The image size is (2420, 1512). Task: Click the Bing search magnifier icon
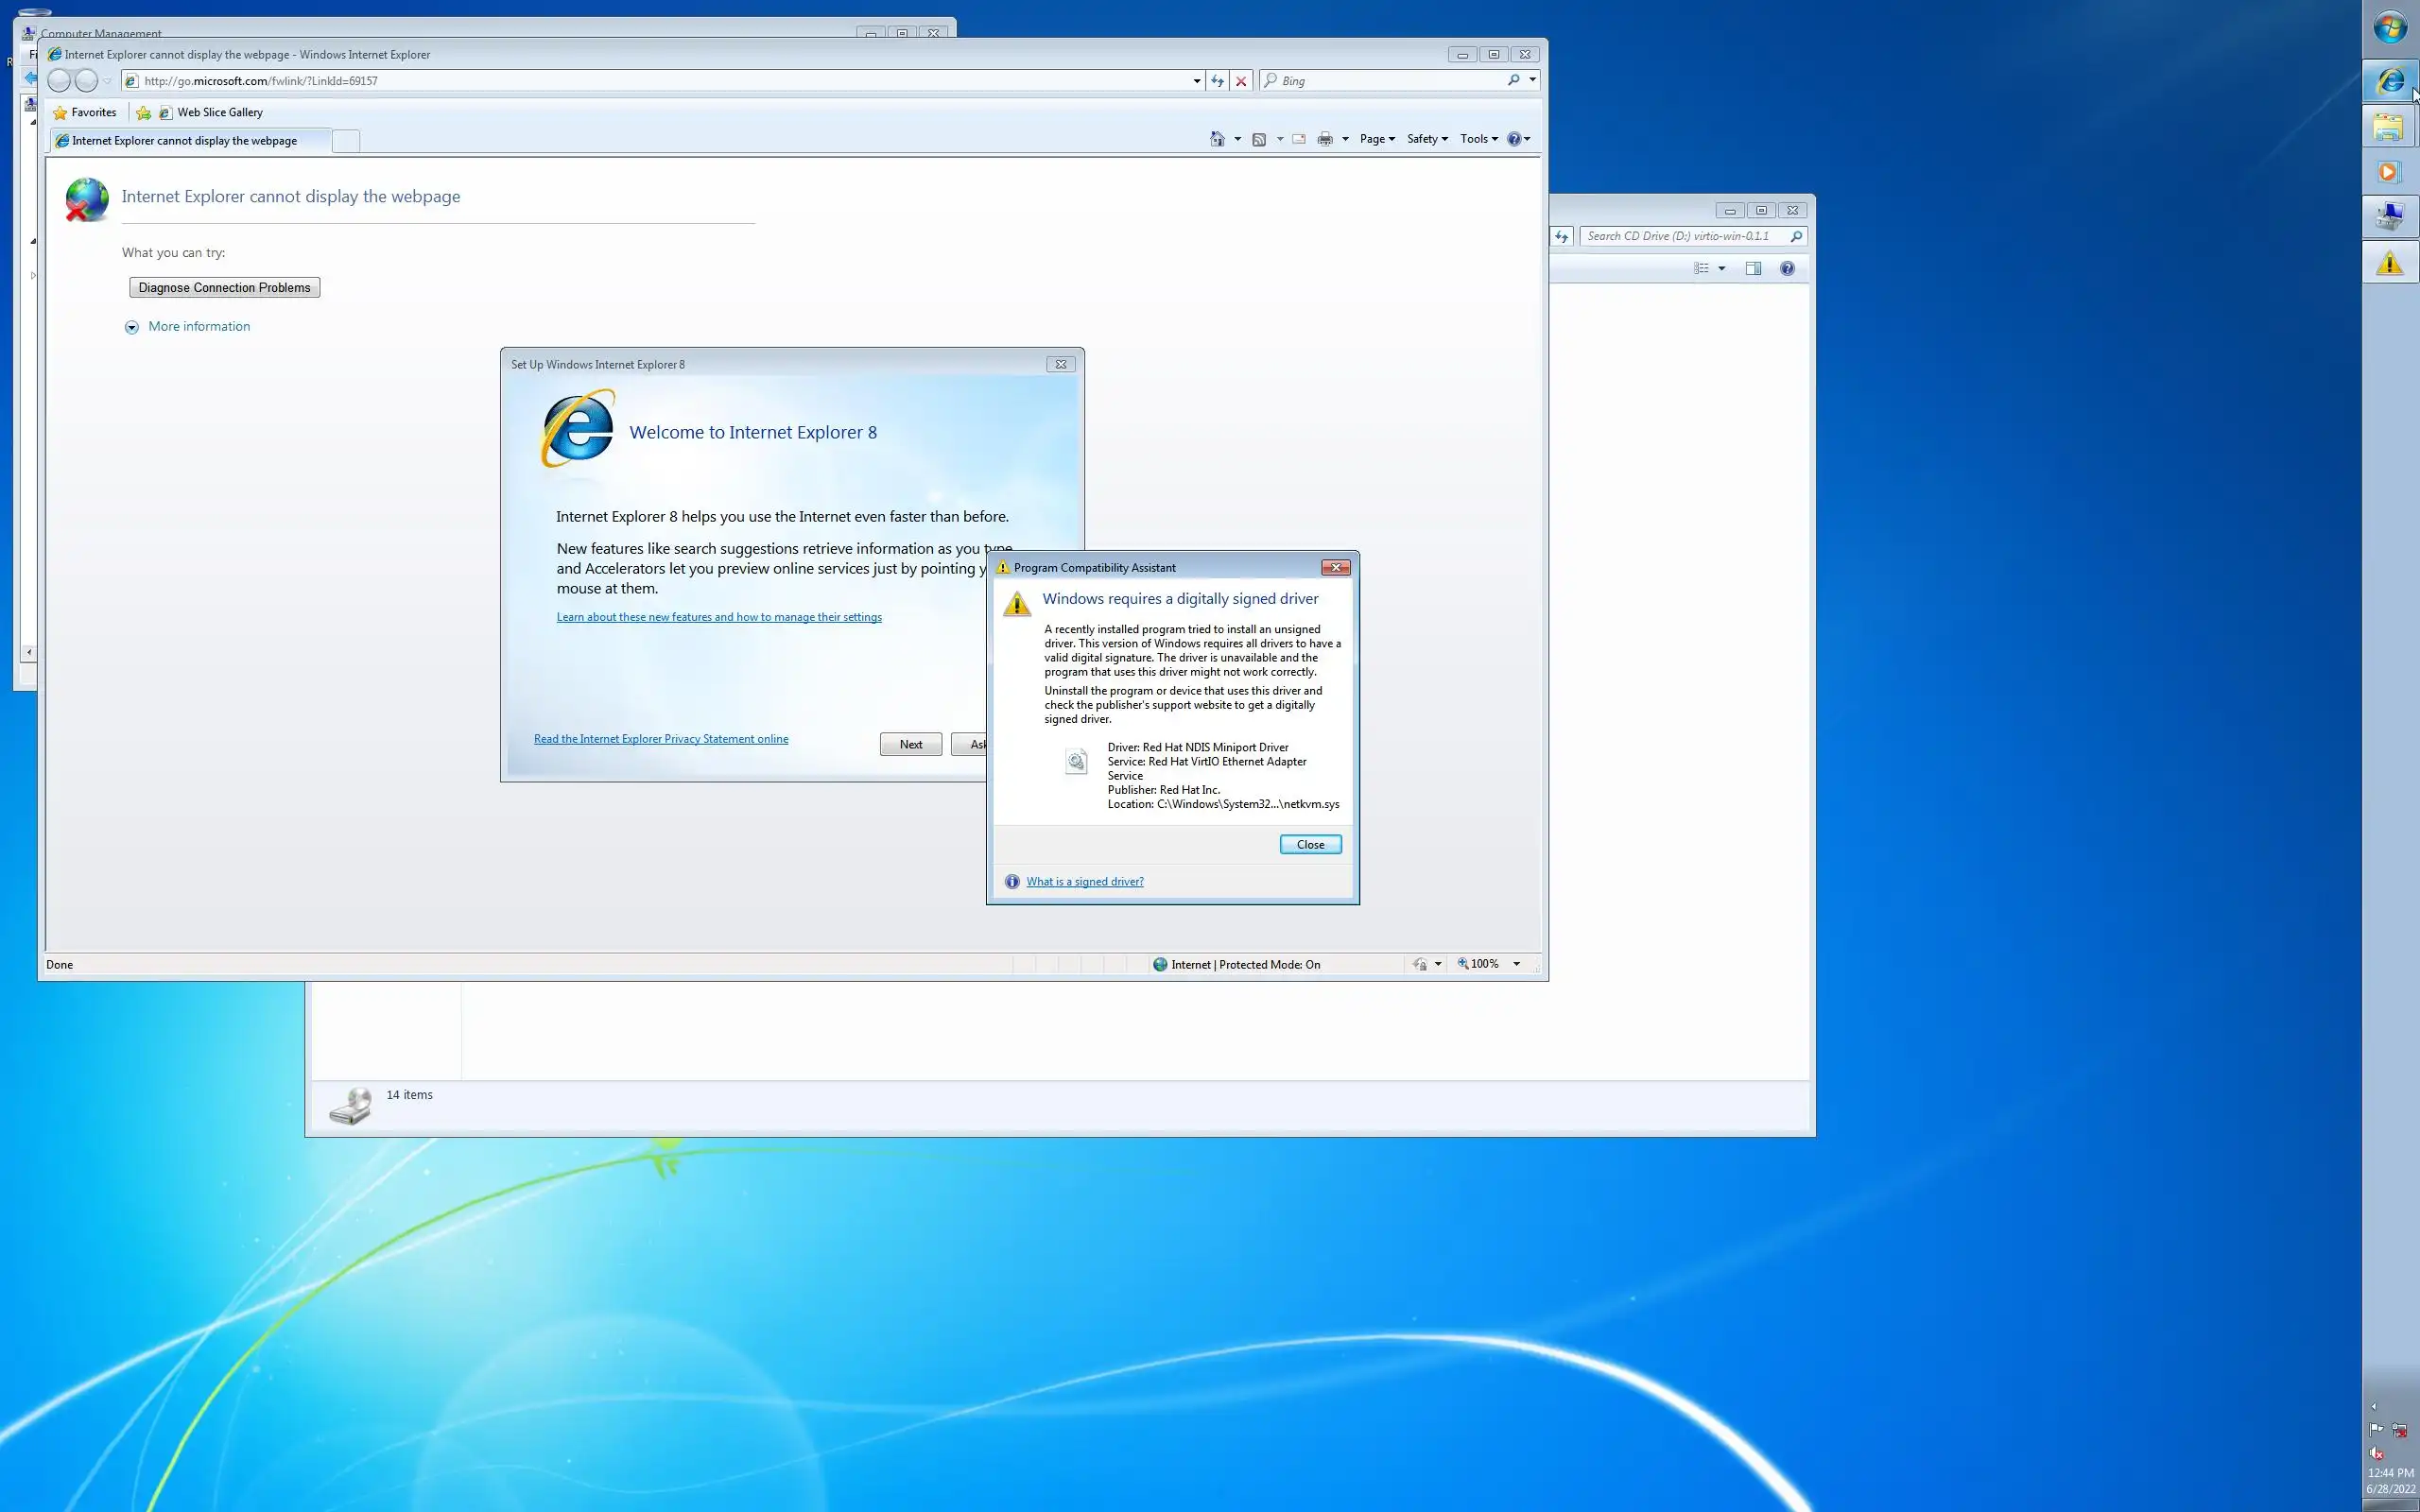pos(1513,80)
